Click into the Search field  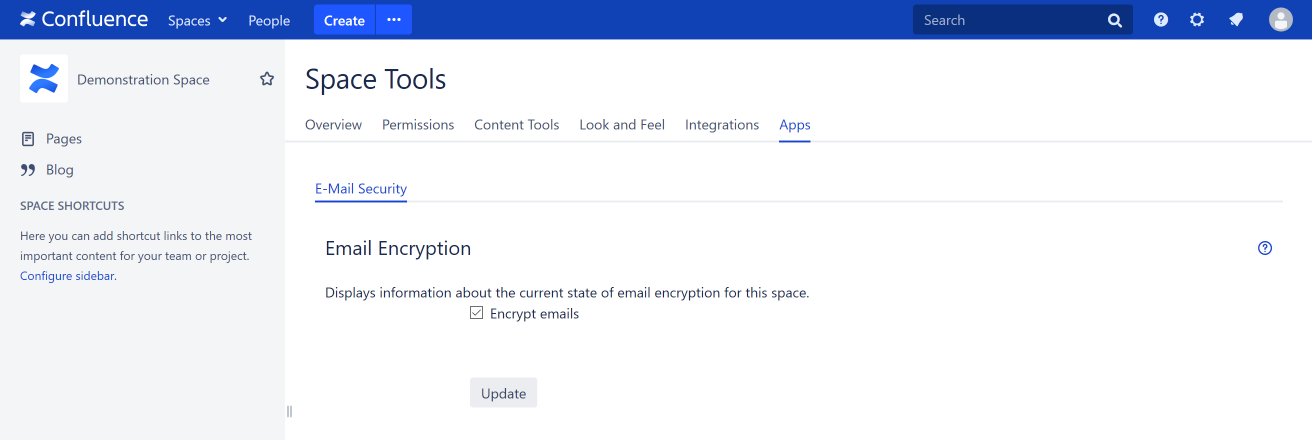click(x=1010, y=20)
